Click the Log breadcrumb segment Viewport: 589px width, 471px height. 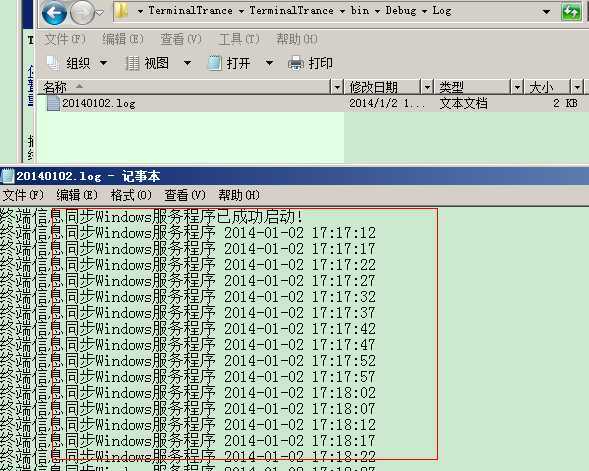tap(442, 11)
